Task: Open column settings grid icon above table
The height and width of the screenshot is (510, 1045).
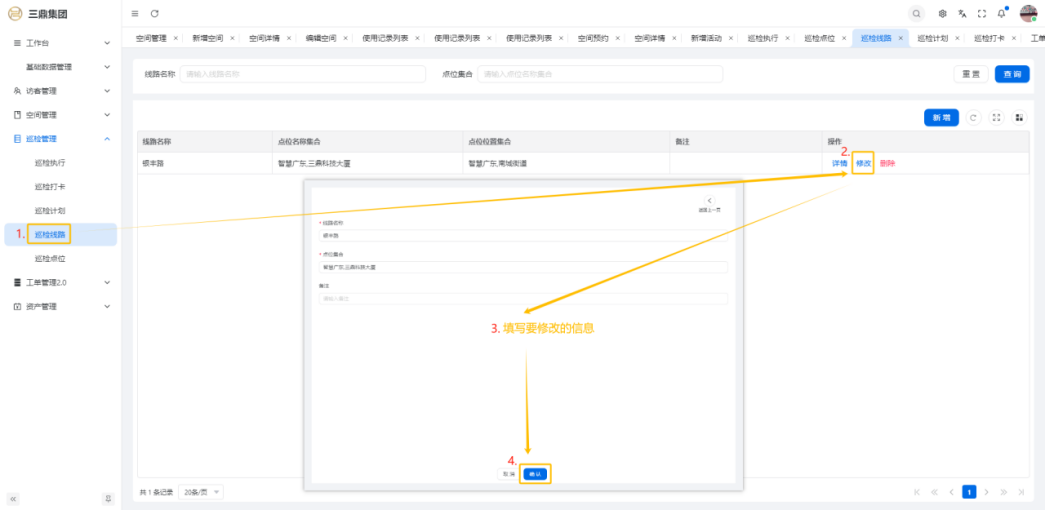Action: click(x=1019, y=117)
